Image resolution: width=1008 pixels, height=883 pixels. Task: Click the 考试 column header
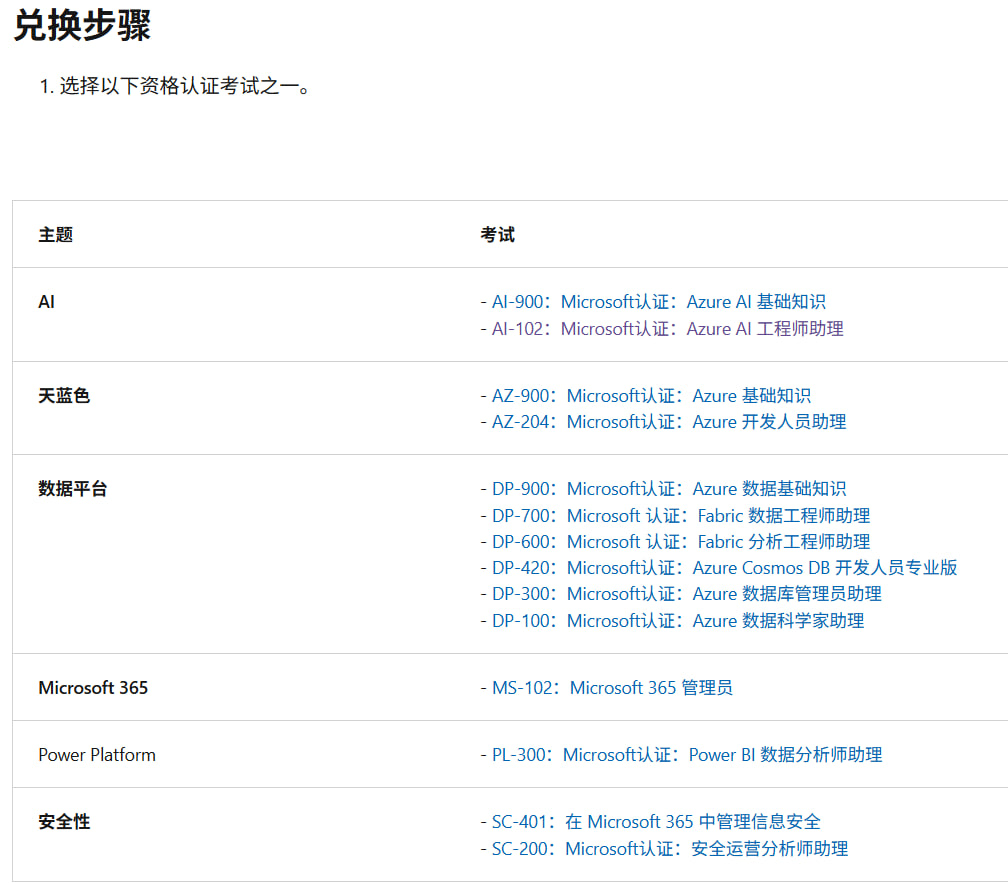[x=497, y=235]
